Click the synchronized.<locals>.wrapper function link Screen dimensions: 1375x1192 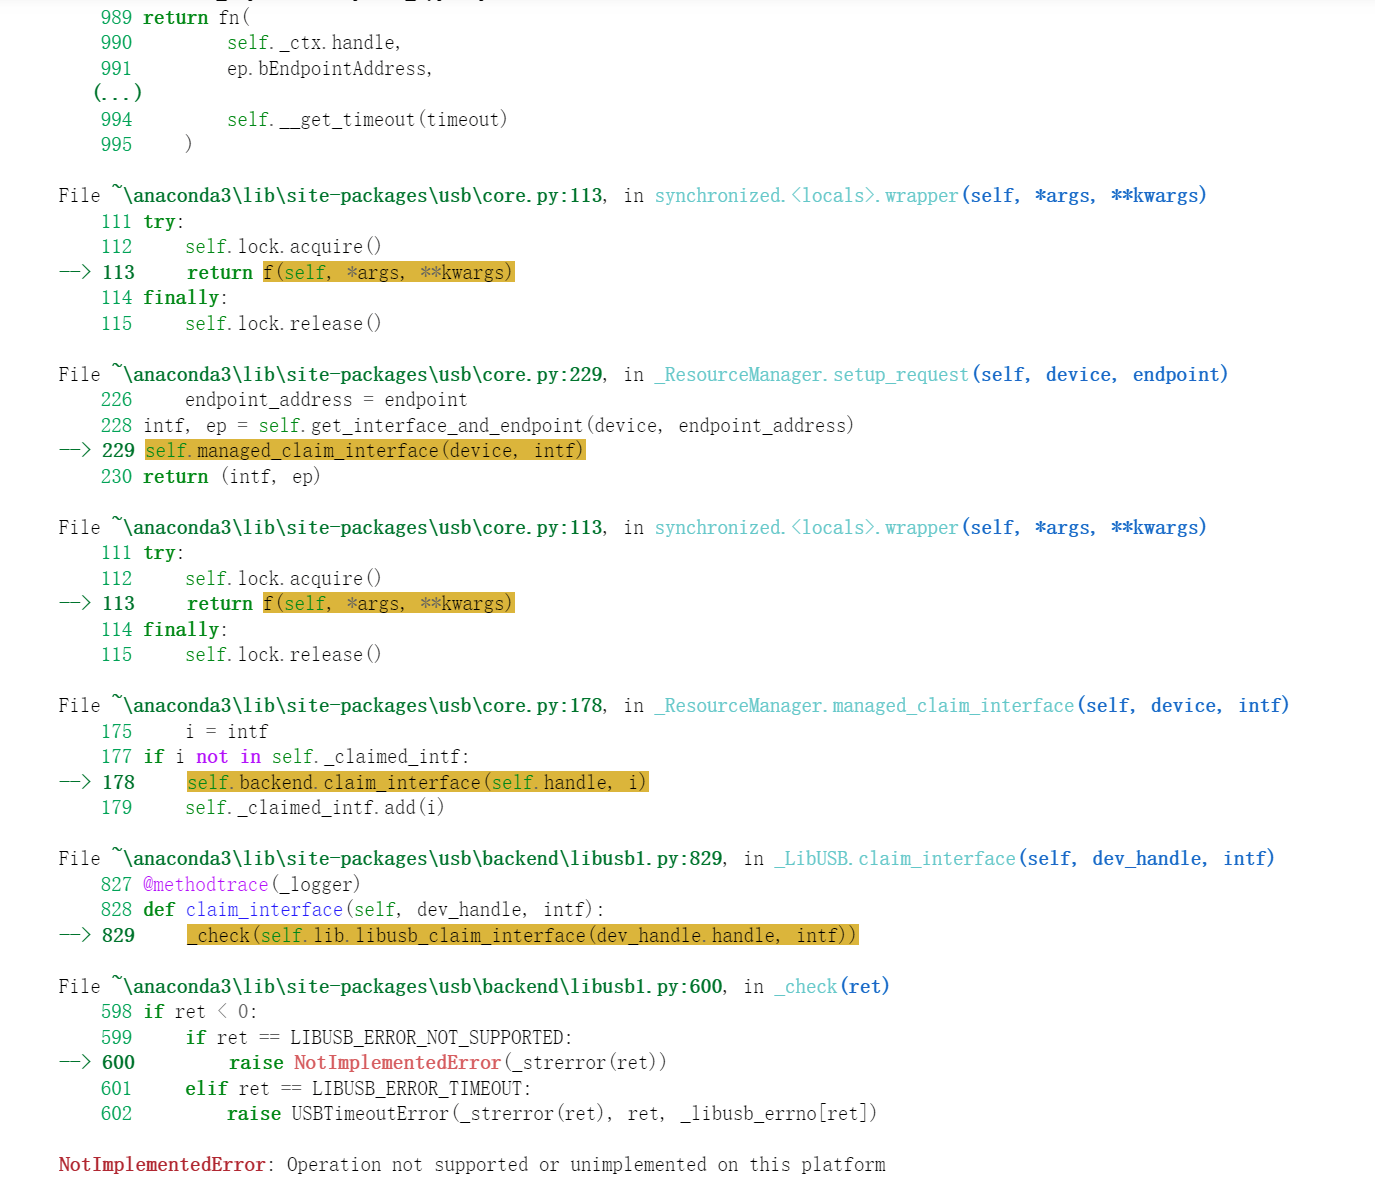click(806, 195)
